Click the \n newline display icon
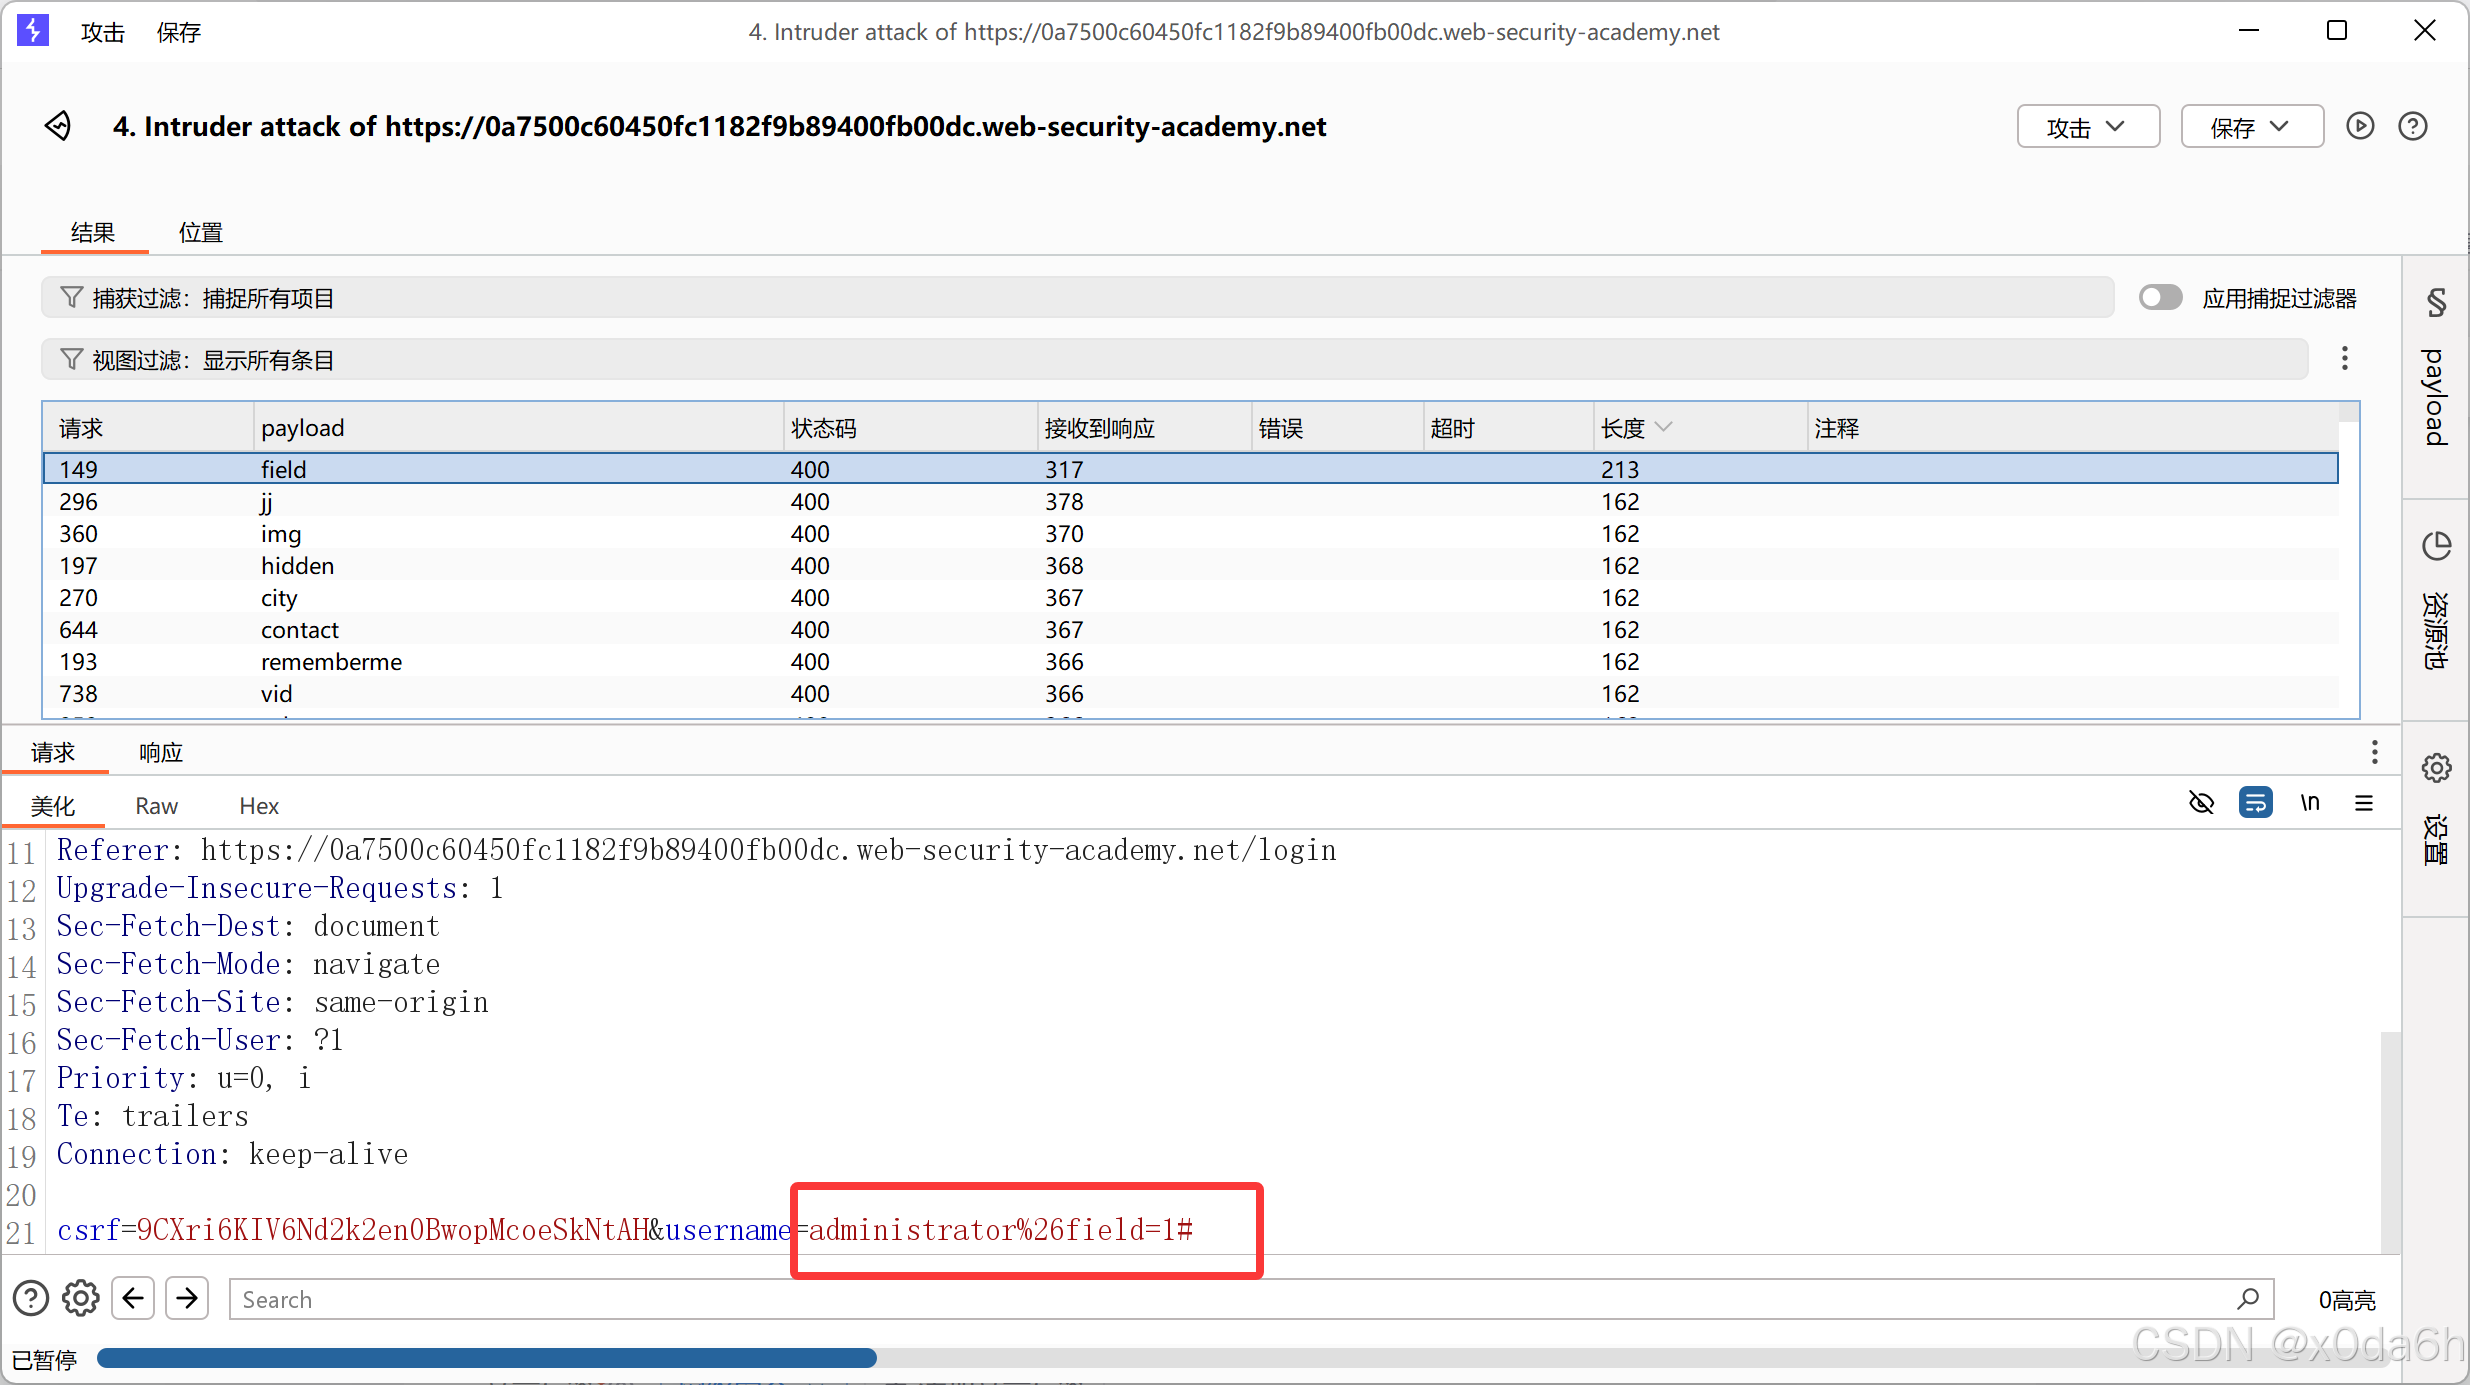 coord(2311,802)
